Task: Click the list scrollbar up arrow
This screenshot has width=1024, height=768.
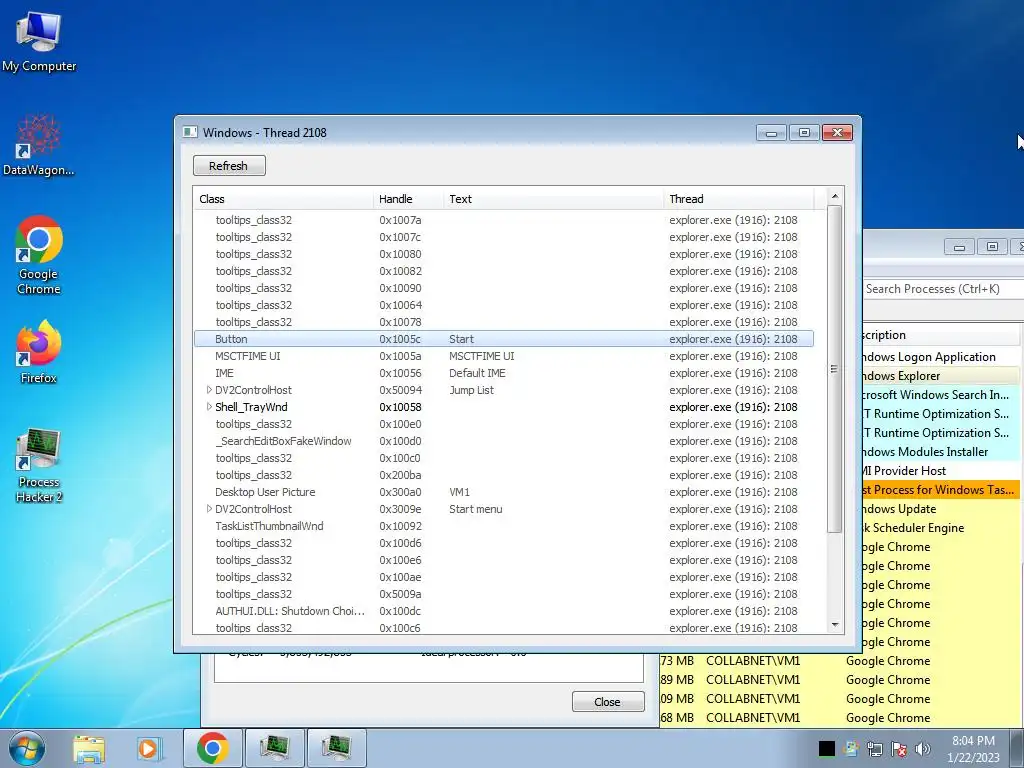Action: pos(835,196)
